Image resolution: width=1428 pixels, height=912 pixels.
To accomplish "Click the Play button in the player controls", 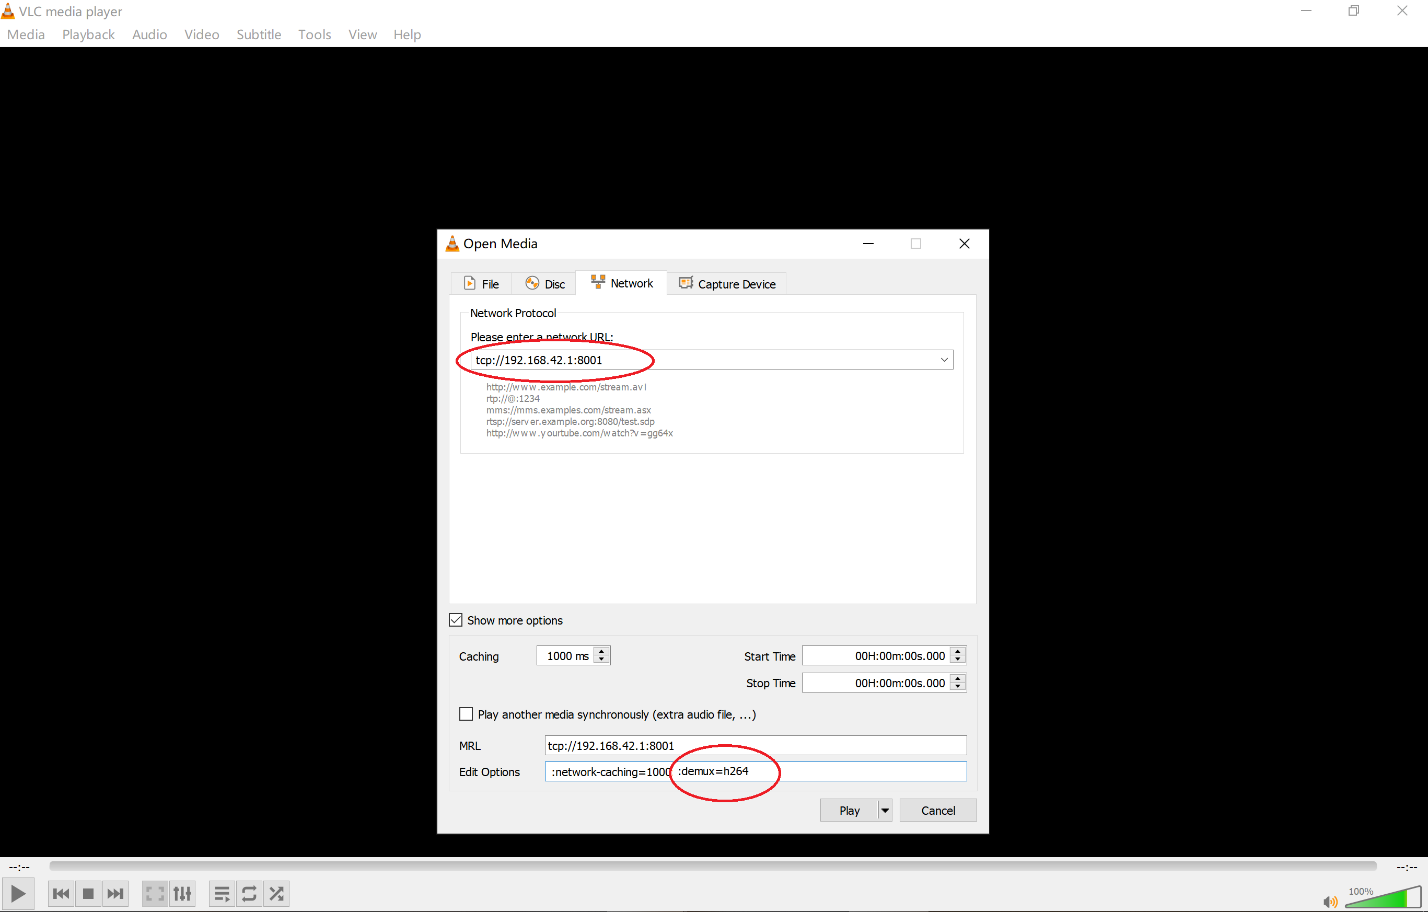I will pyautogui.click(x=18, y=893).
